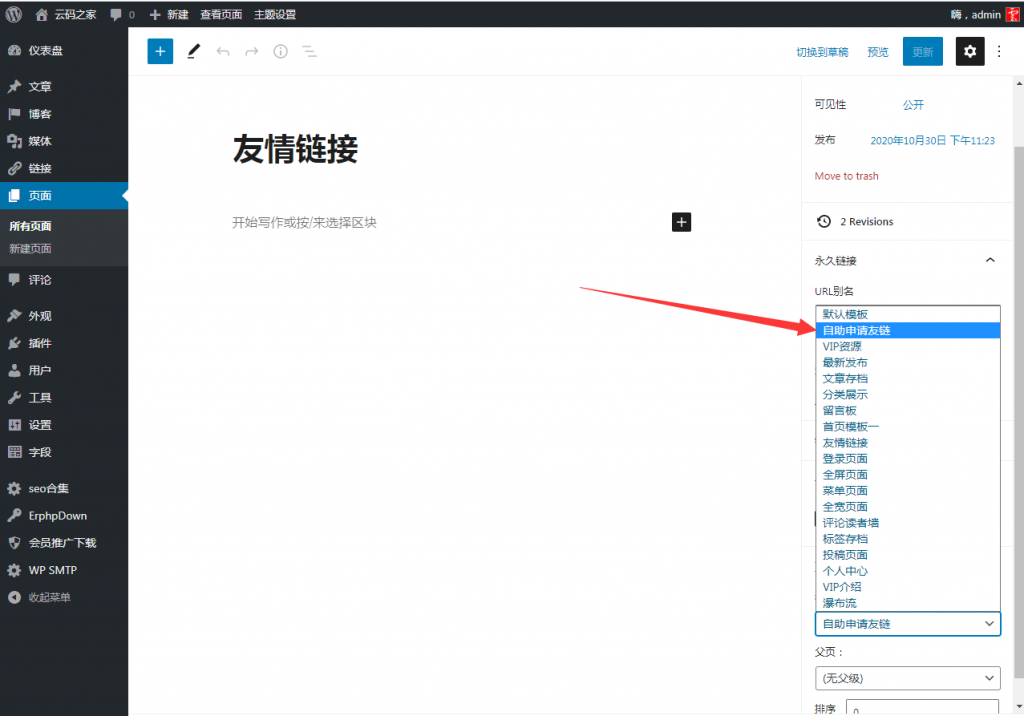Click the redo arrow in toolbar
This screenshot has height=716, width=1024.
click(x=252, y=52)
